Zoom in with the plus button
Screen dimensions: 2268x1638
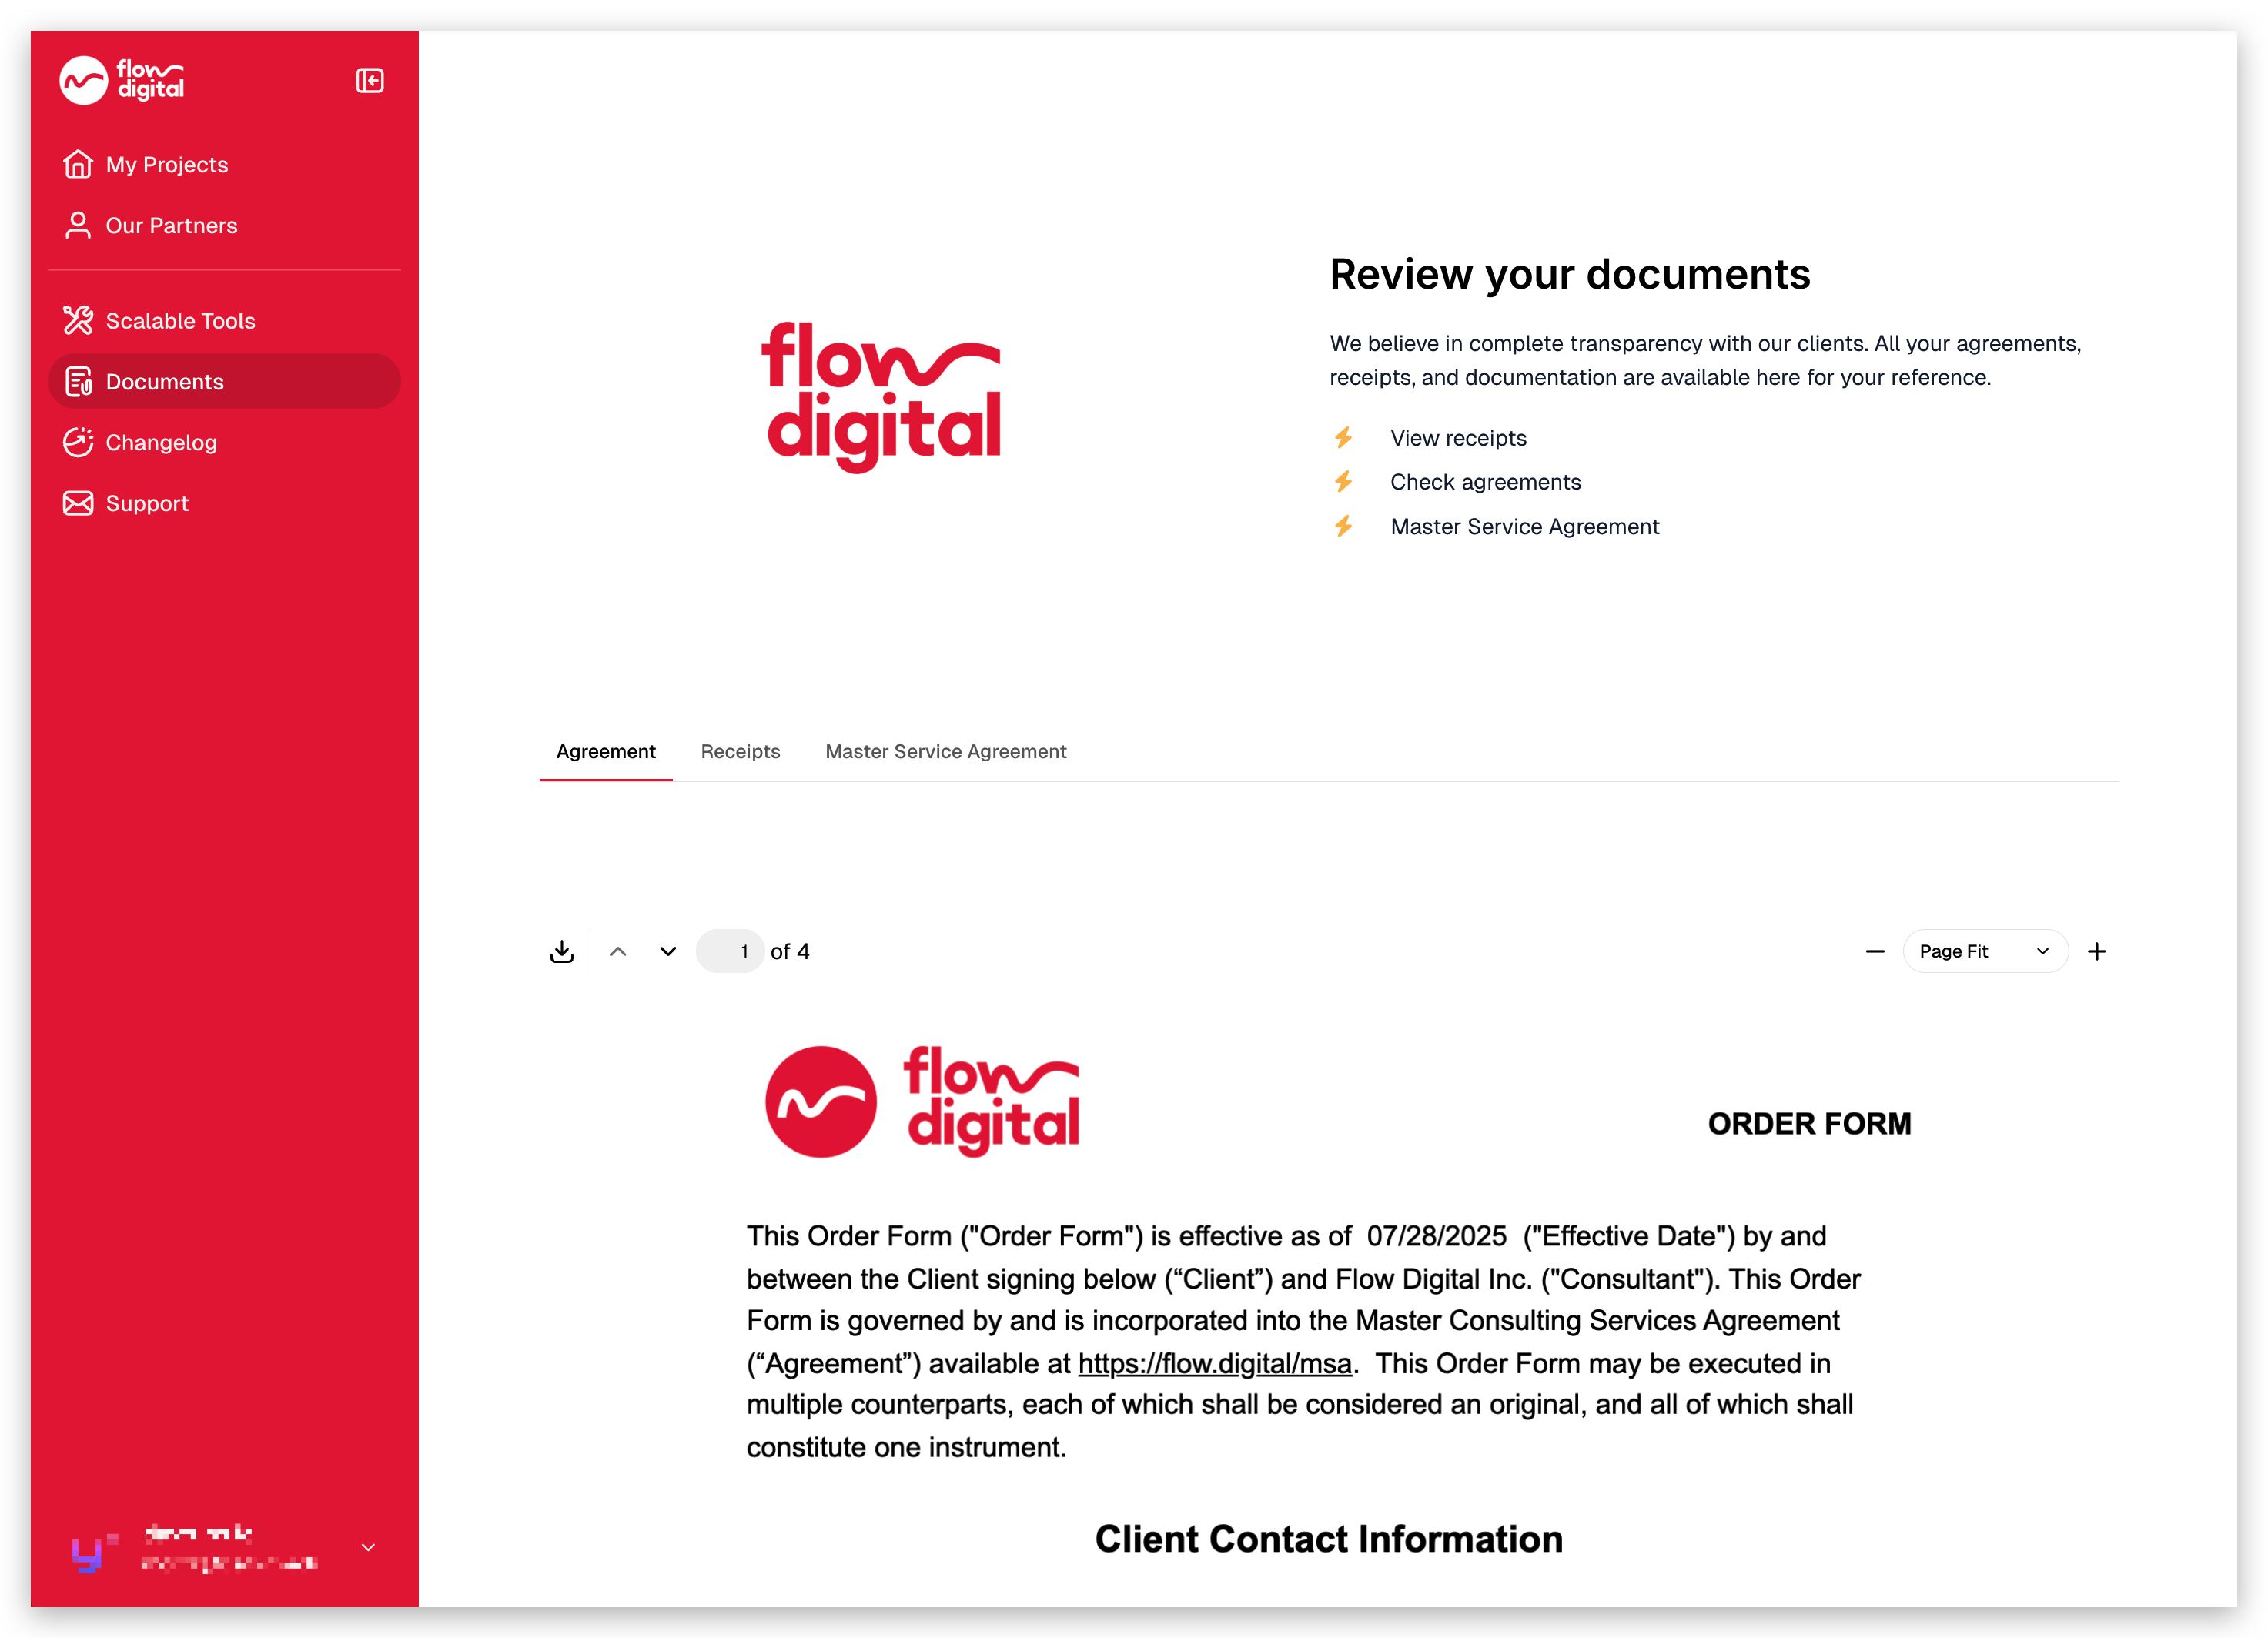click(2097, 951)
